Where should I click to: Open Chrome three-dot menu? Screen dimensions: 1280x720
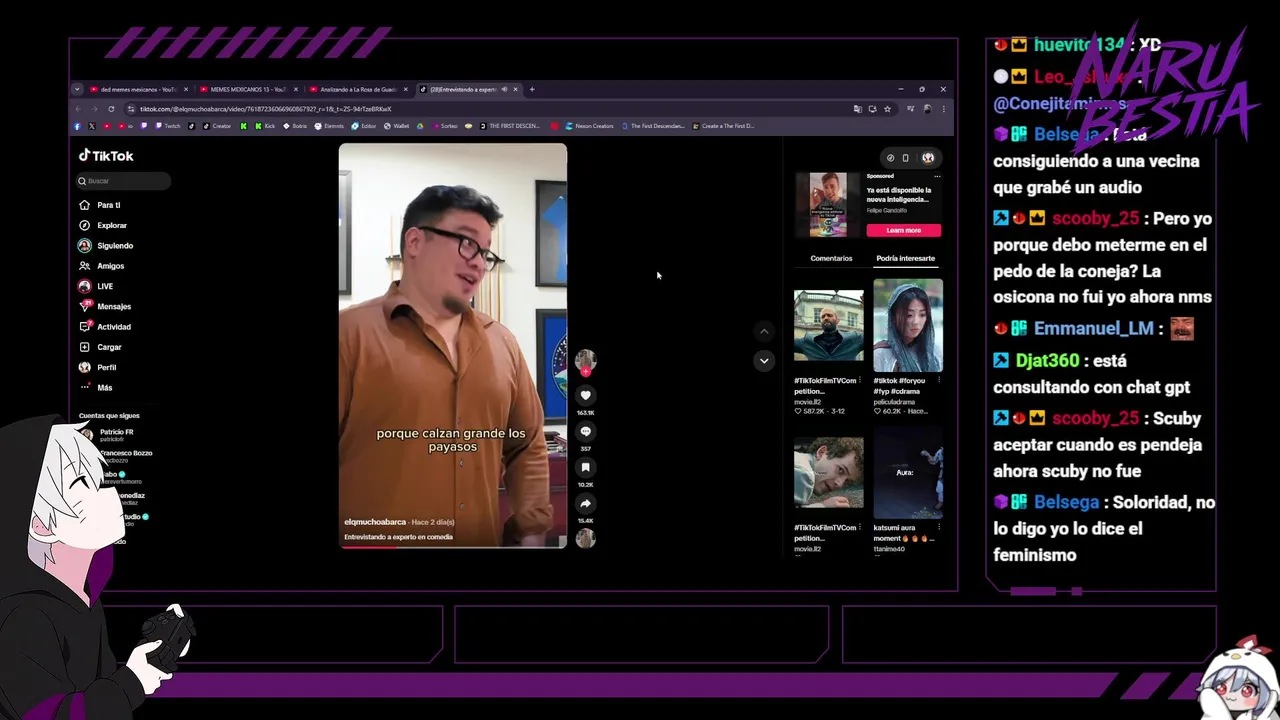pyautogui.click(x=943, y=108)
